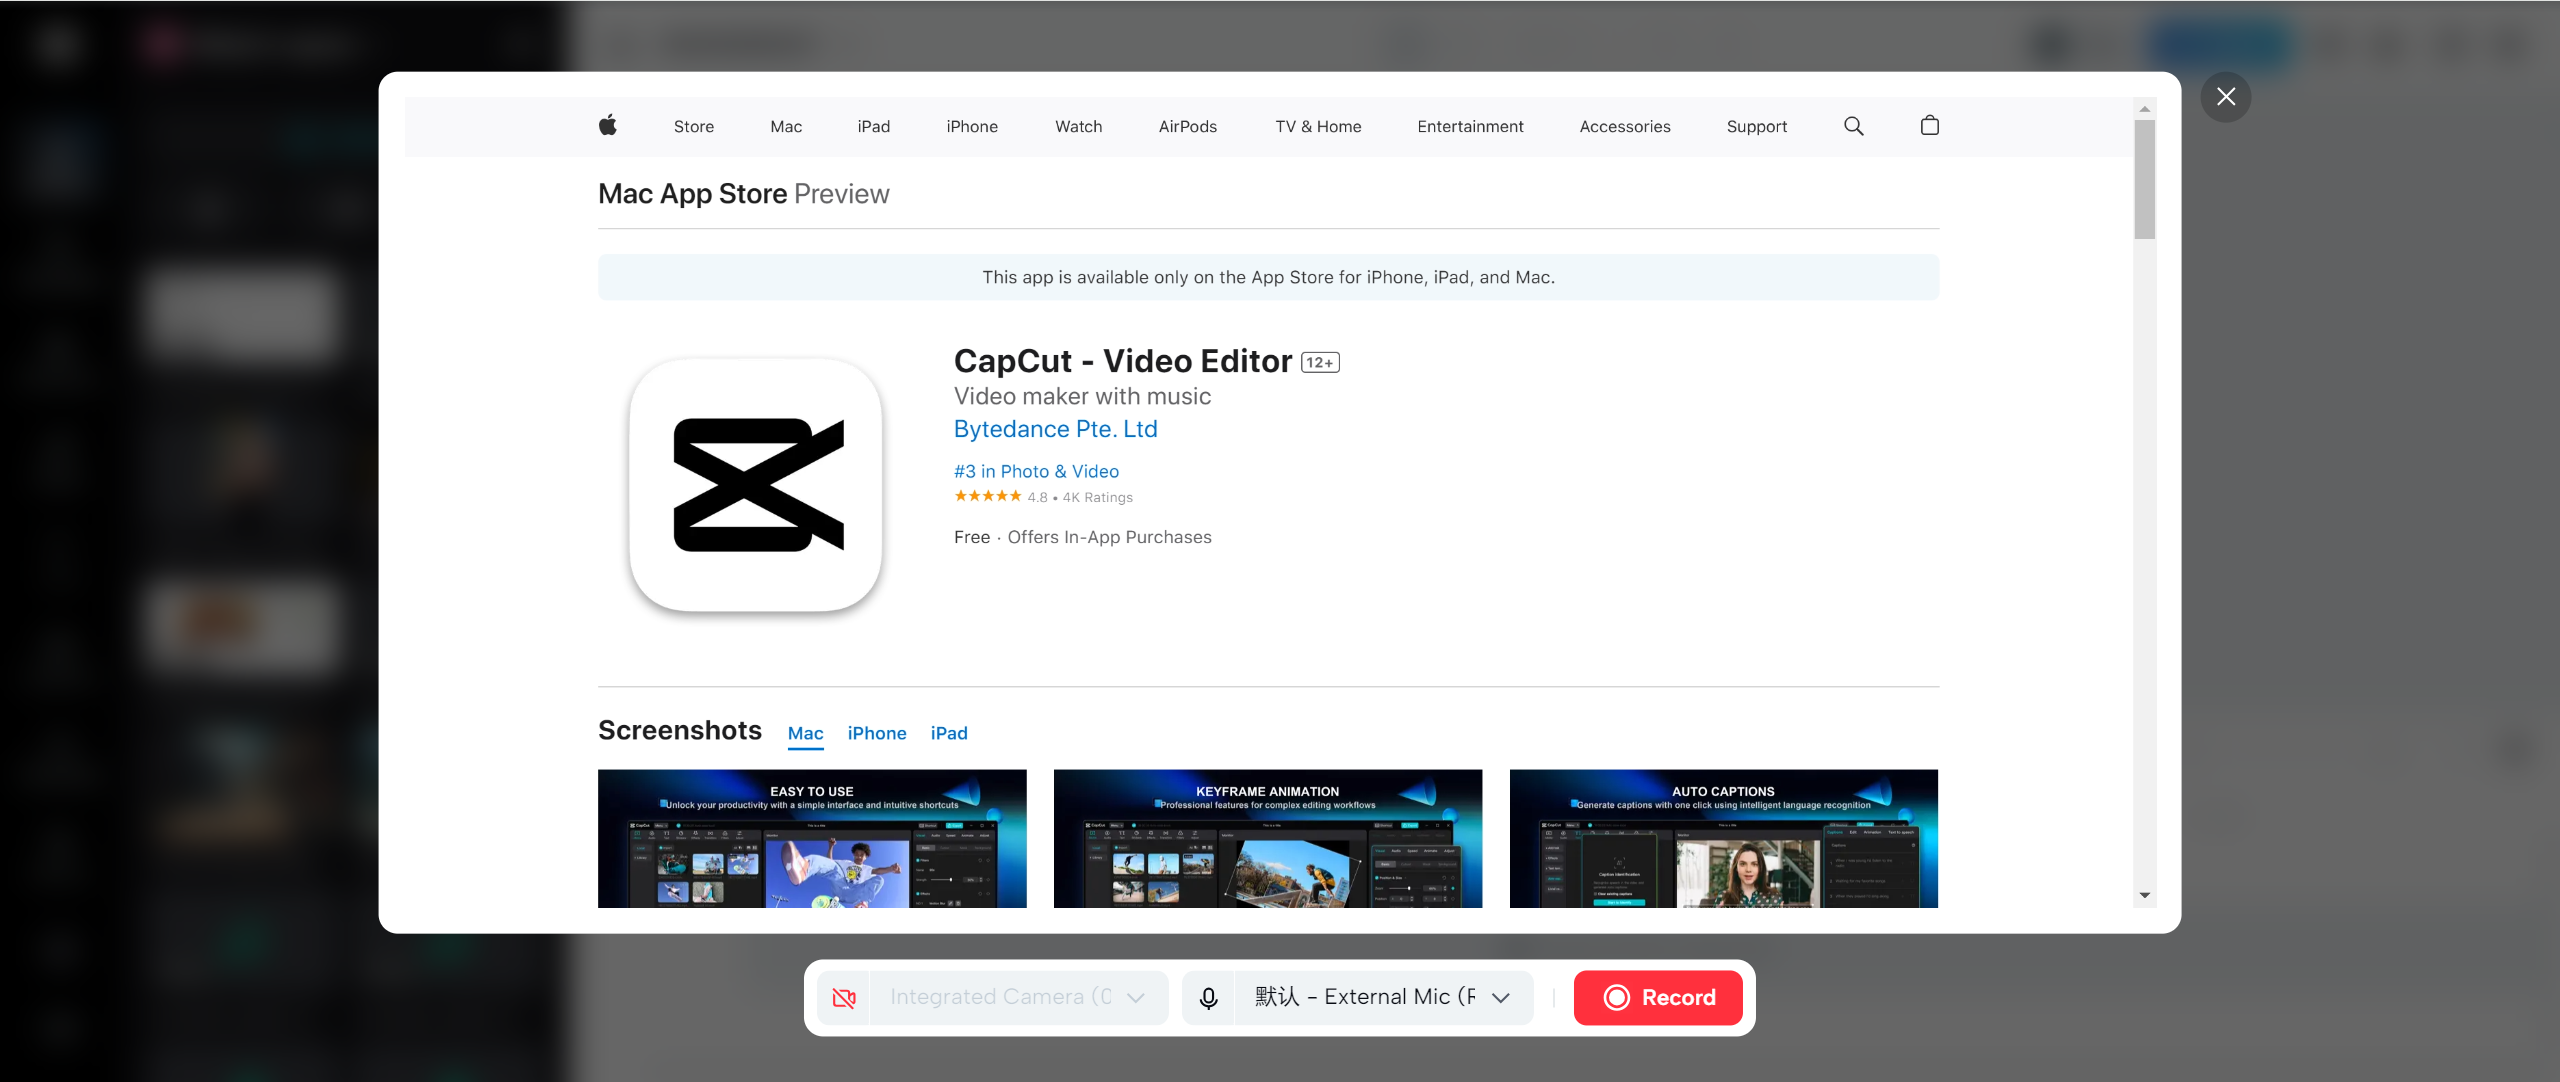The image size is (2560, 1082).
Task: Close the Mac App Store preview overlay
Action: tap(2225, 96)
